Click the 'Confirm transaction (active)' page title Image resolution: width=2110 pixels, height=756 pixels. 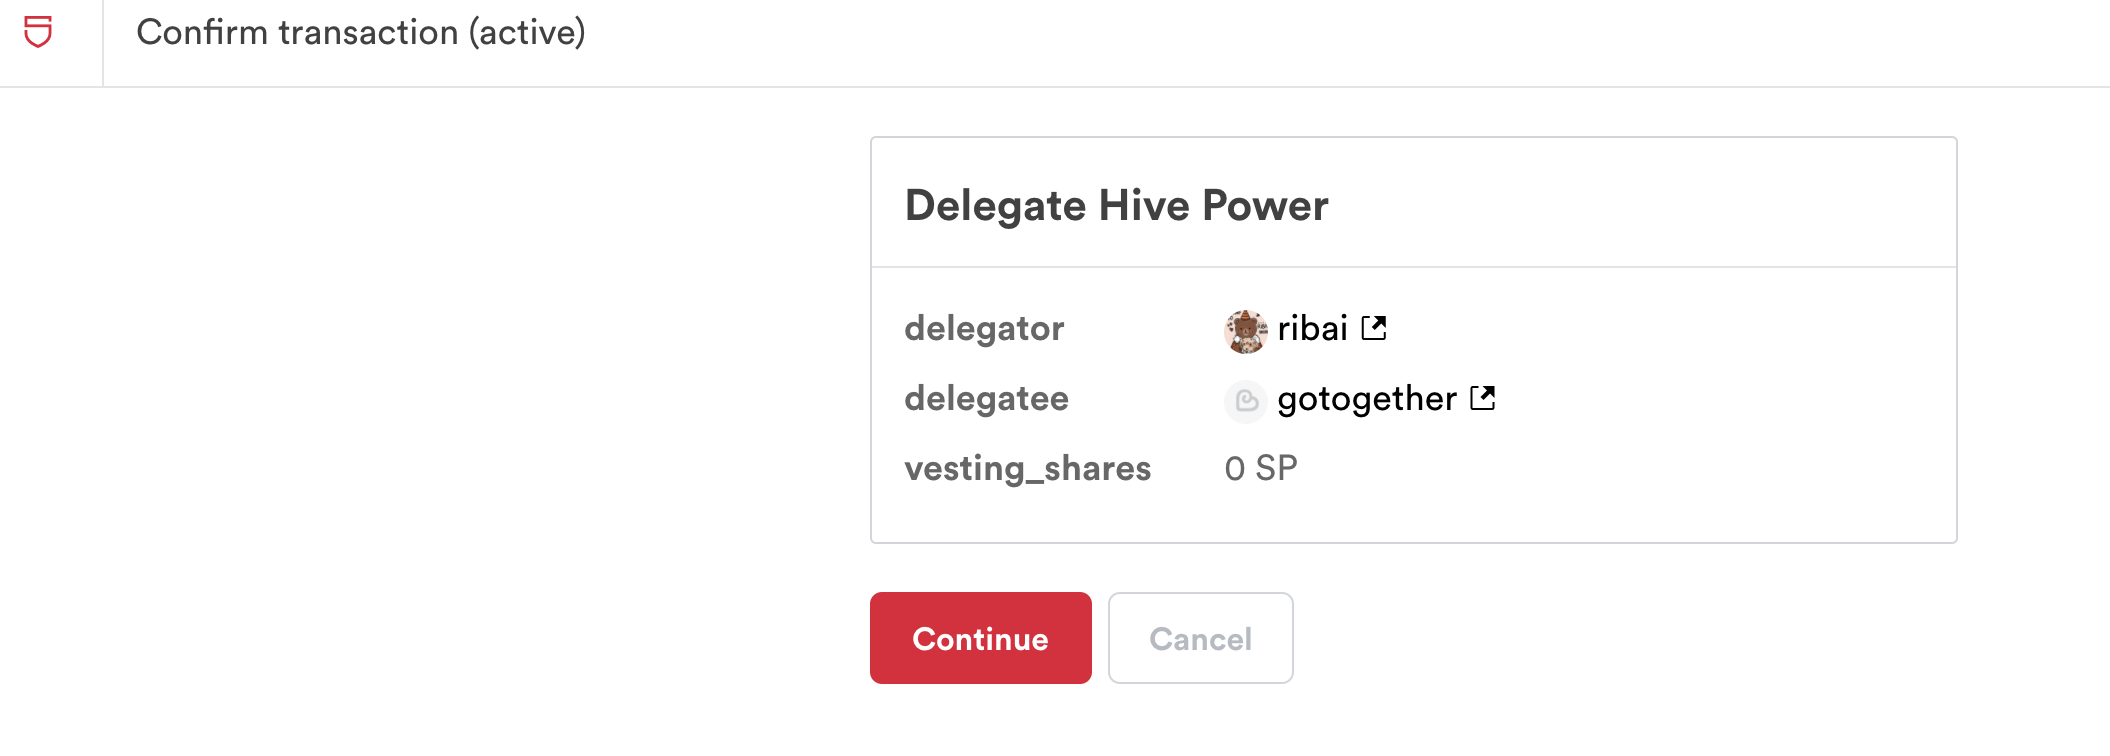360,33
